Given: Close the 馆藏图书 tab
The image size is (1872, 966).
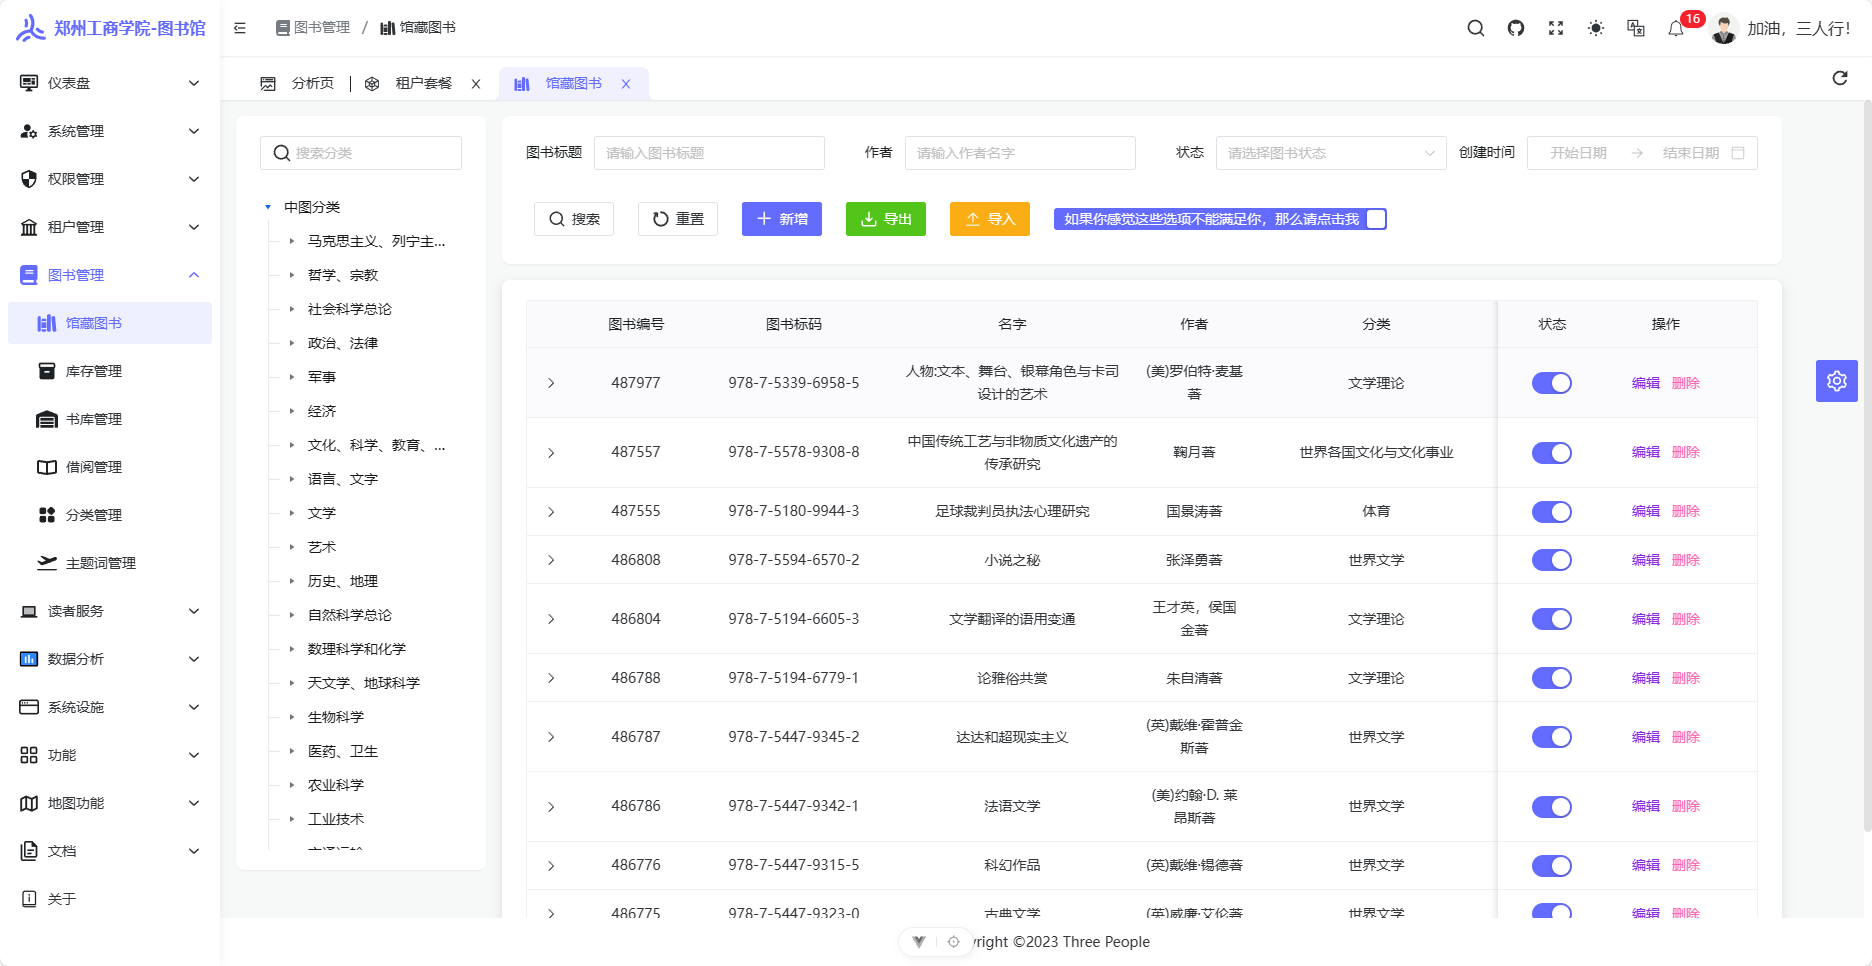Looking at the screenshot, I should (626, 84).
